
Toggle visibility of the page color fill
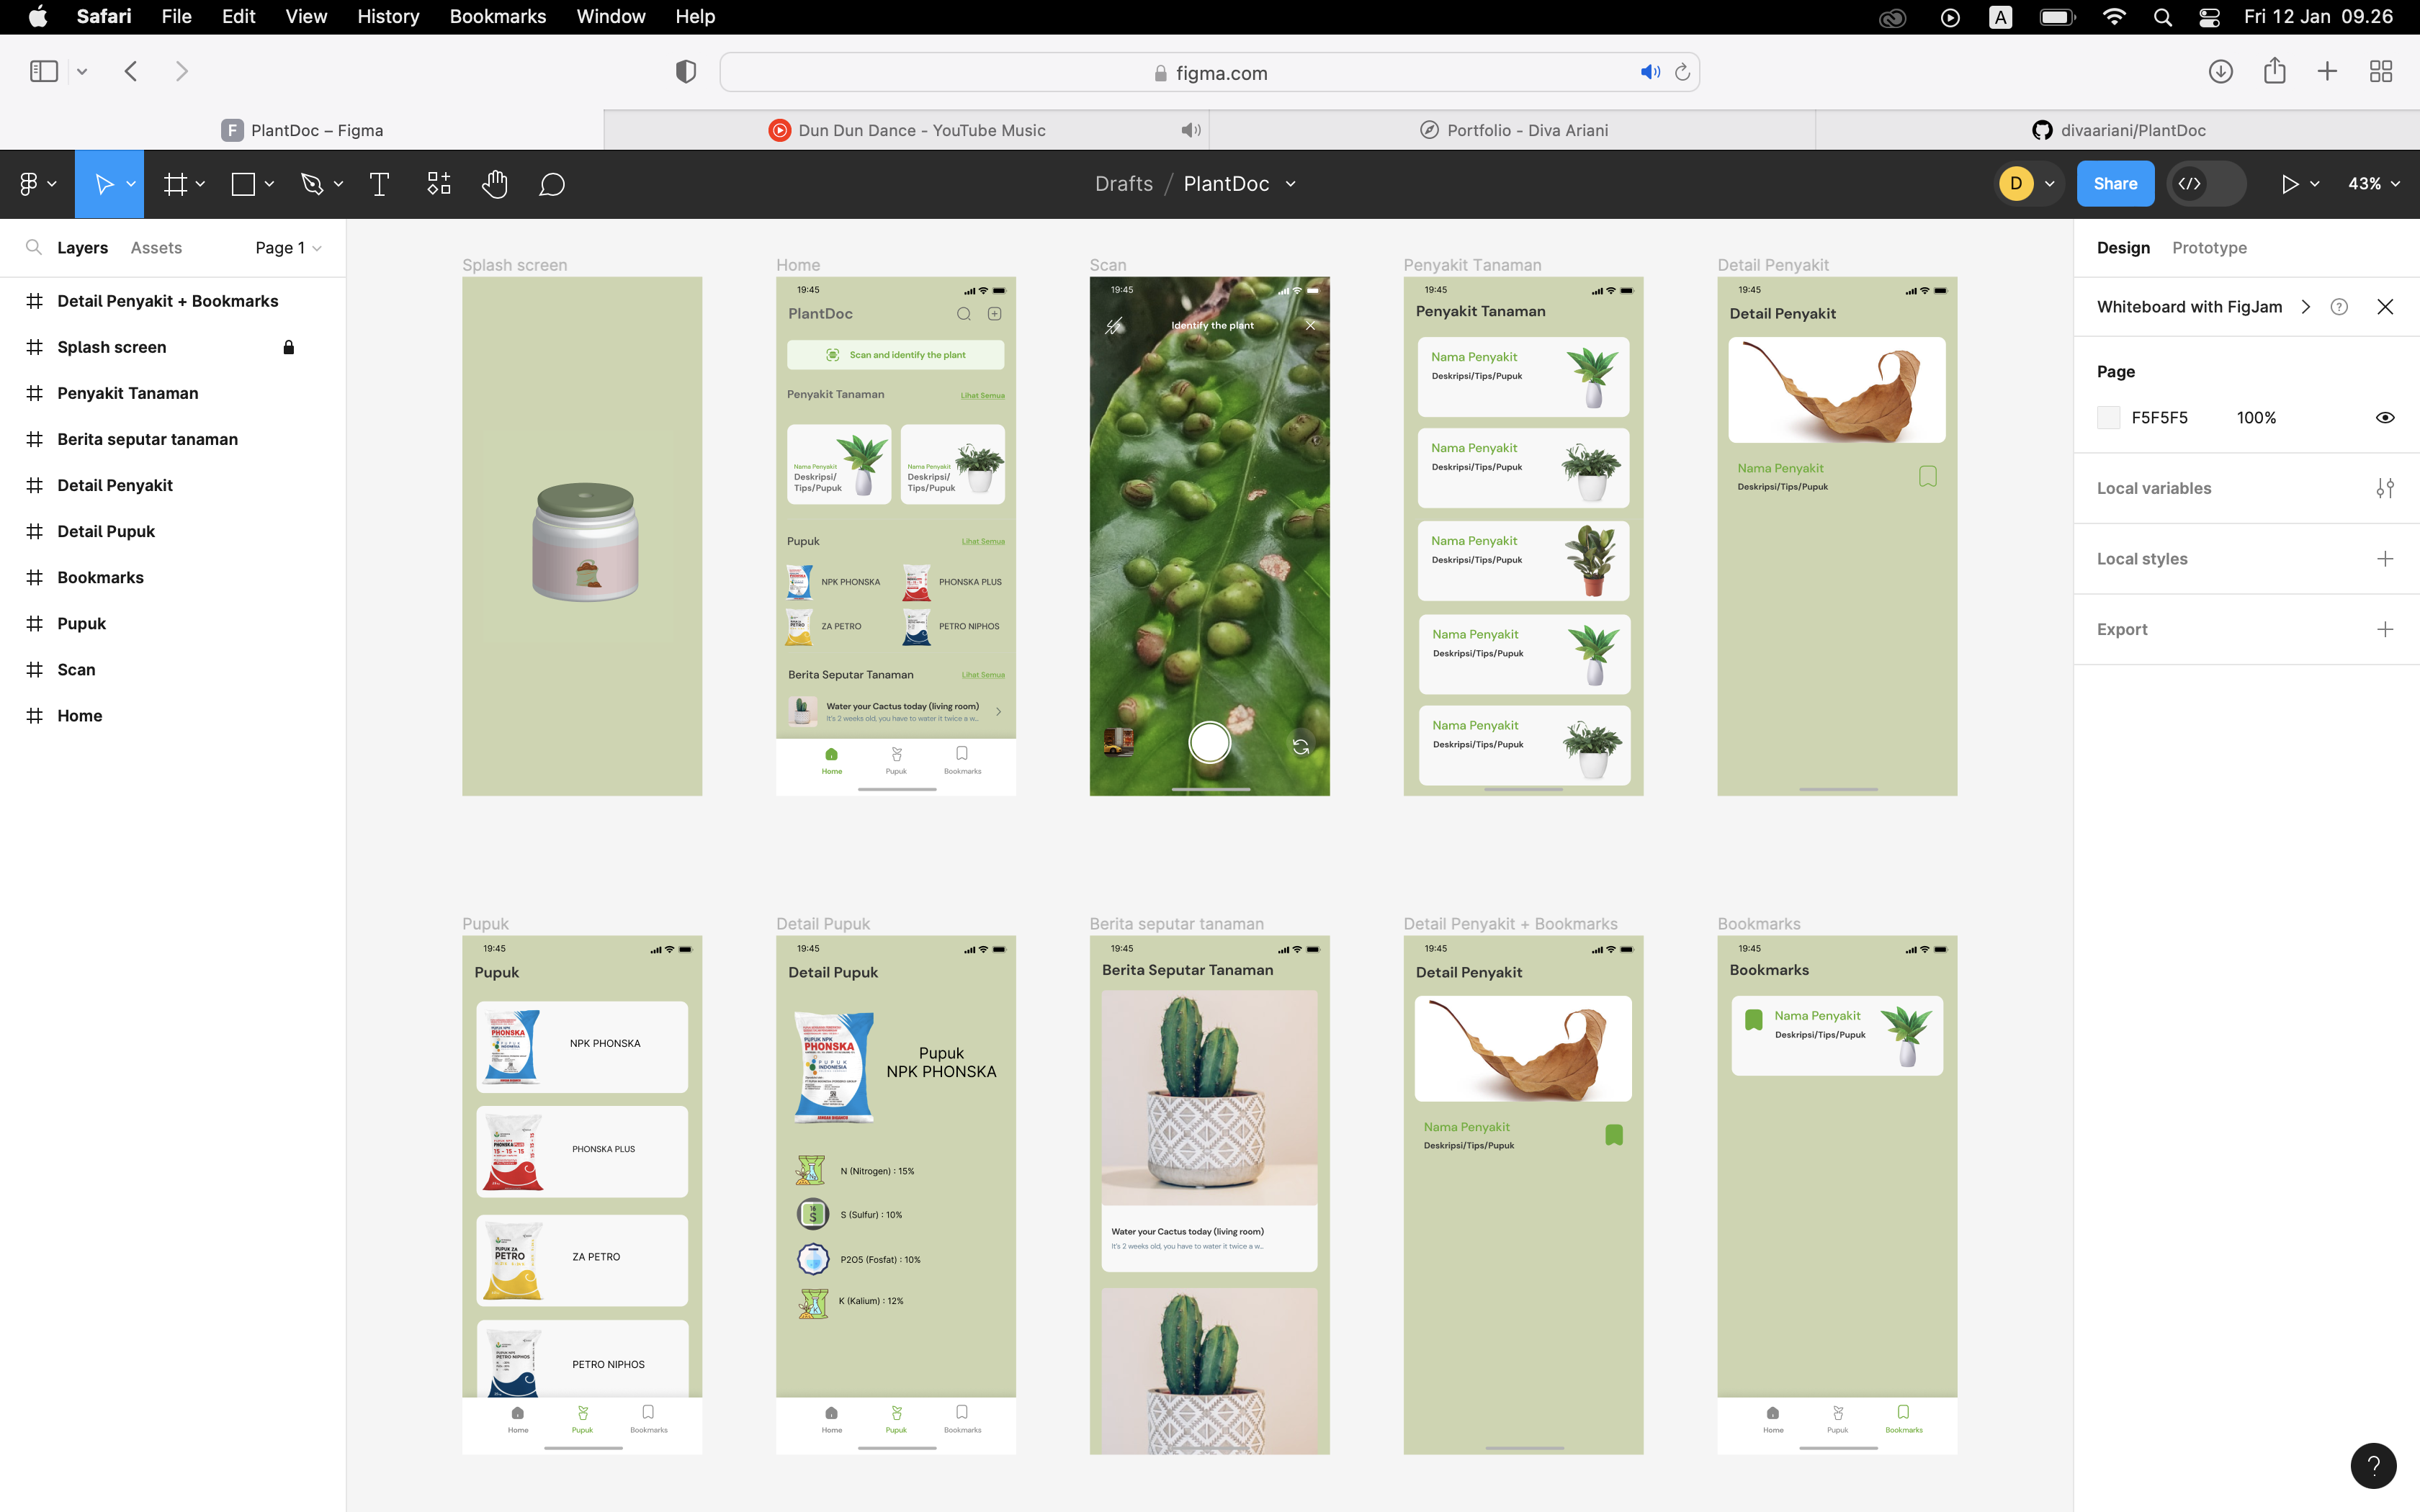(x=2385, y=417)
